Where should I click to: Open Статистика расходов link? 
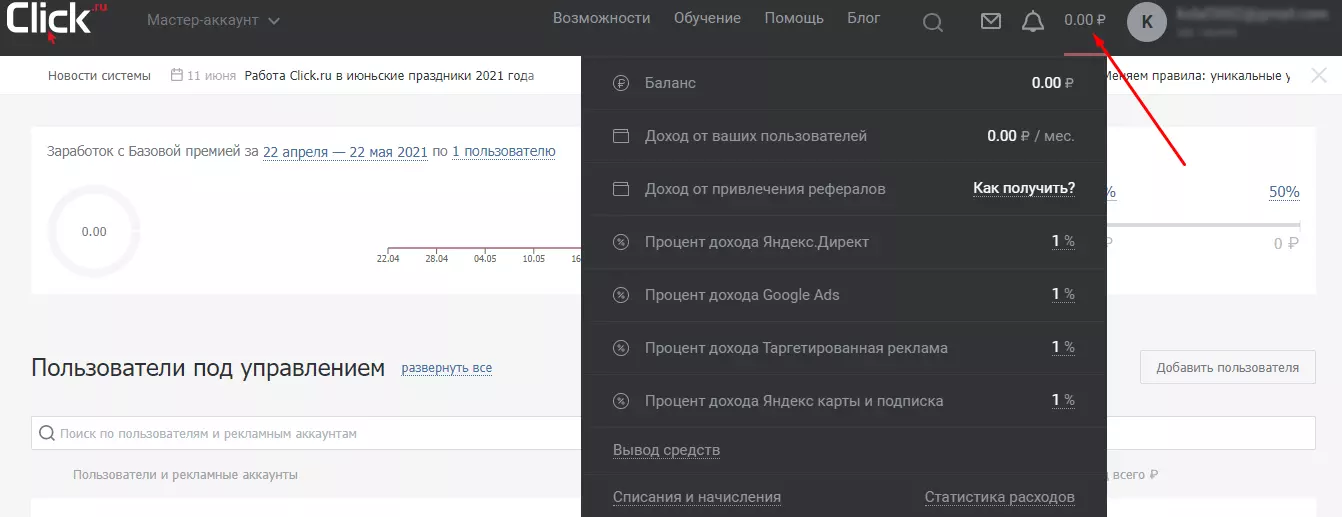[x=1000, y=497]
